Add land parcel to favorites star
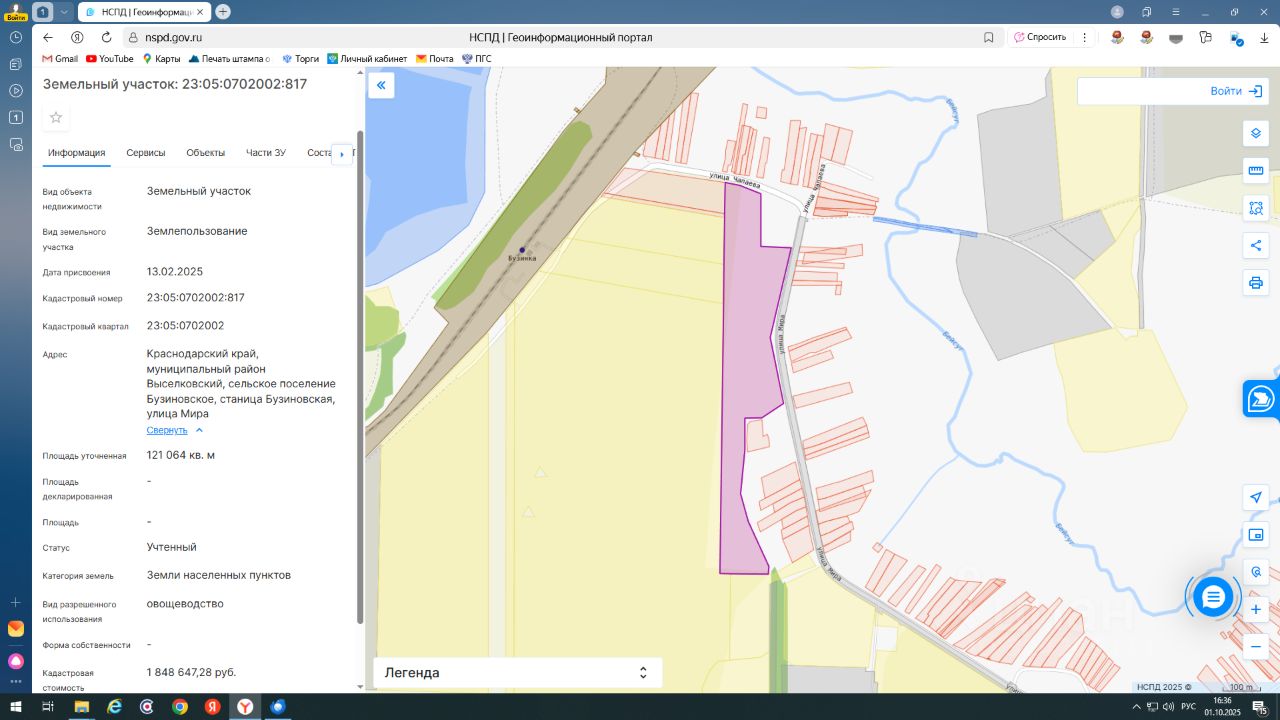 pos(56,118)
